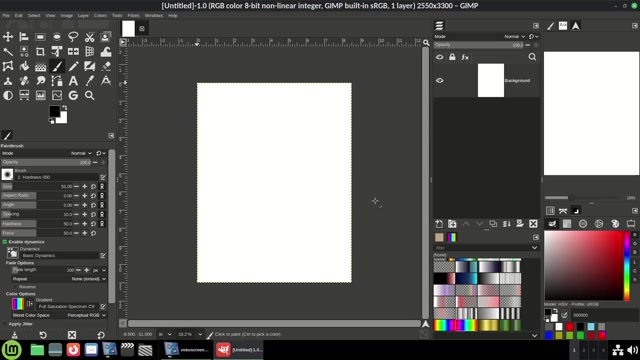This screenshot has height=360, width=640.
Task: Select the Smudge tool
Action: tap(40, 81)
